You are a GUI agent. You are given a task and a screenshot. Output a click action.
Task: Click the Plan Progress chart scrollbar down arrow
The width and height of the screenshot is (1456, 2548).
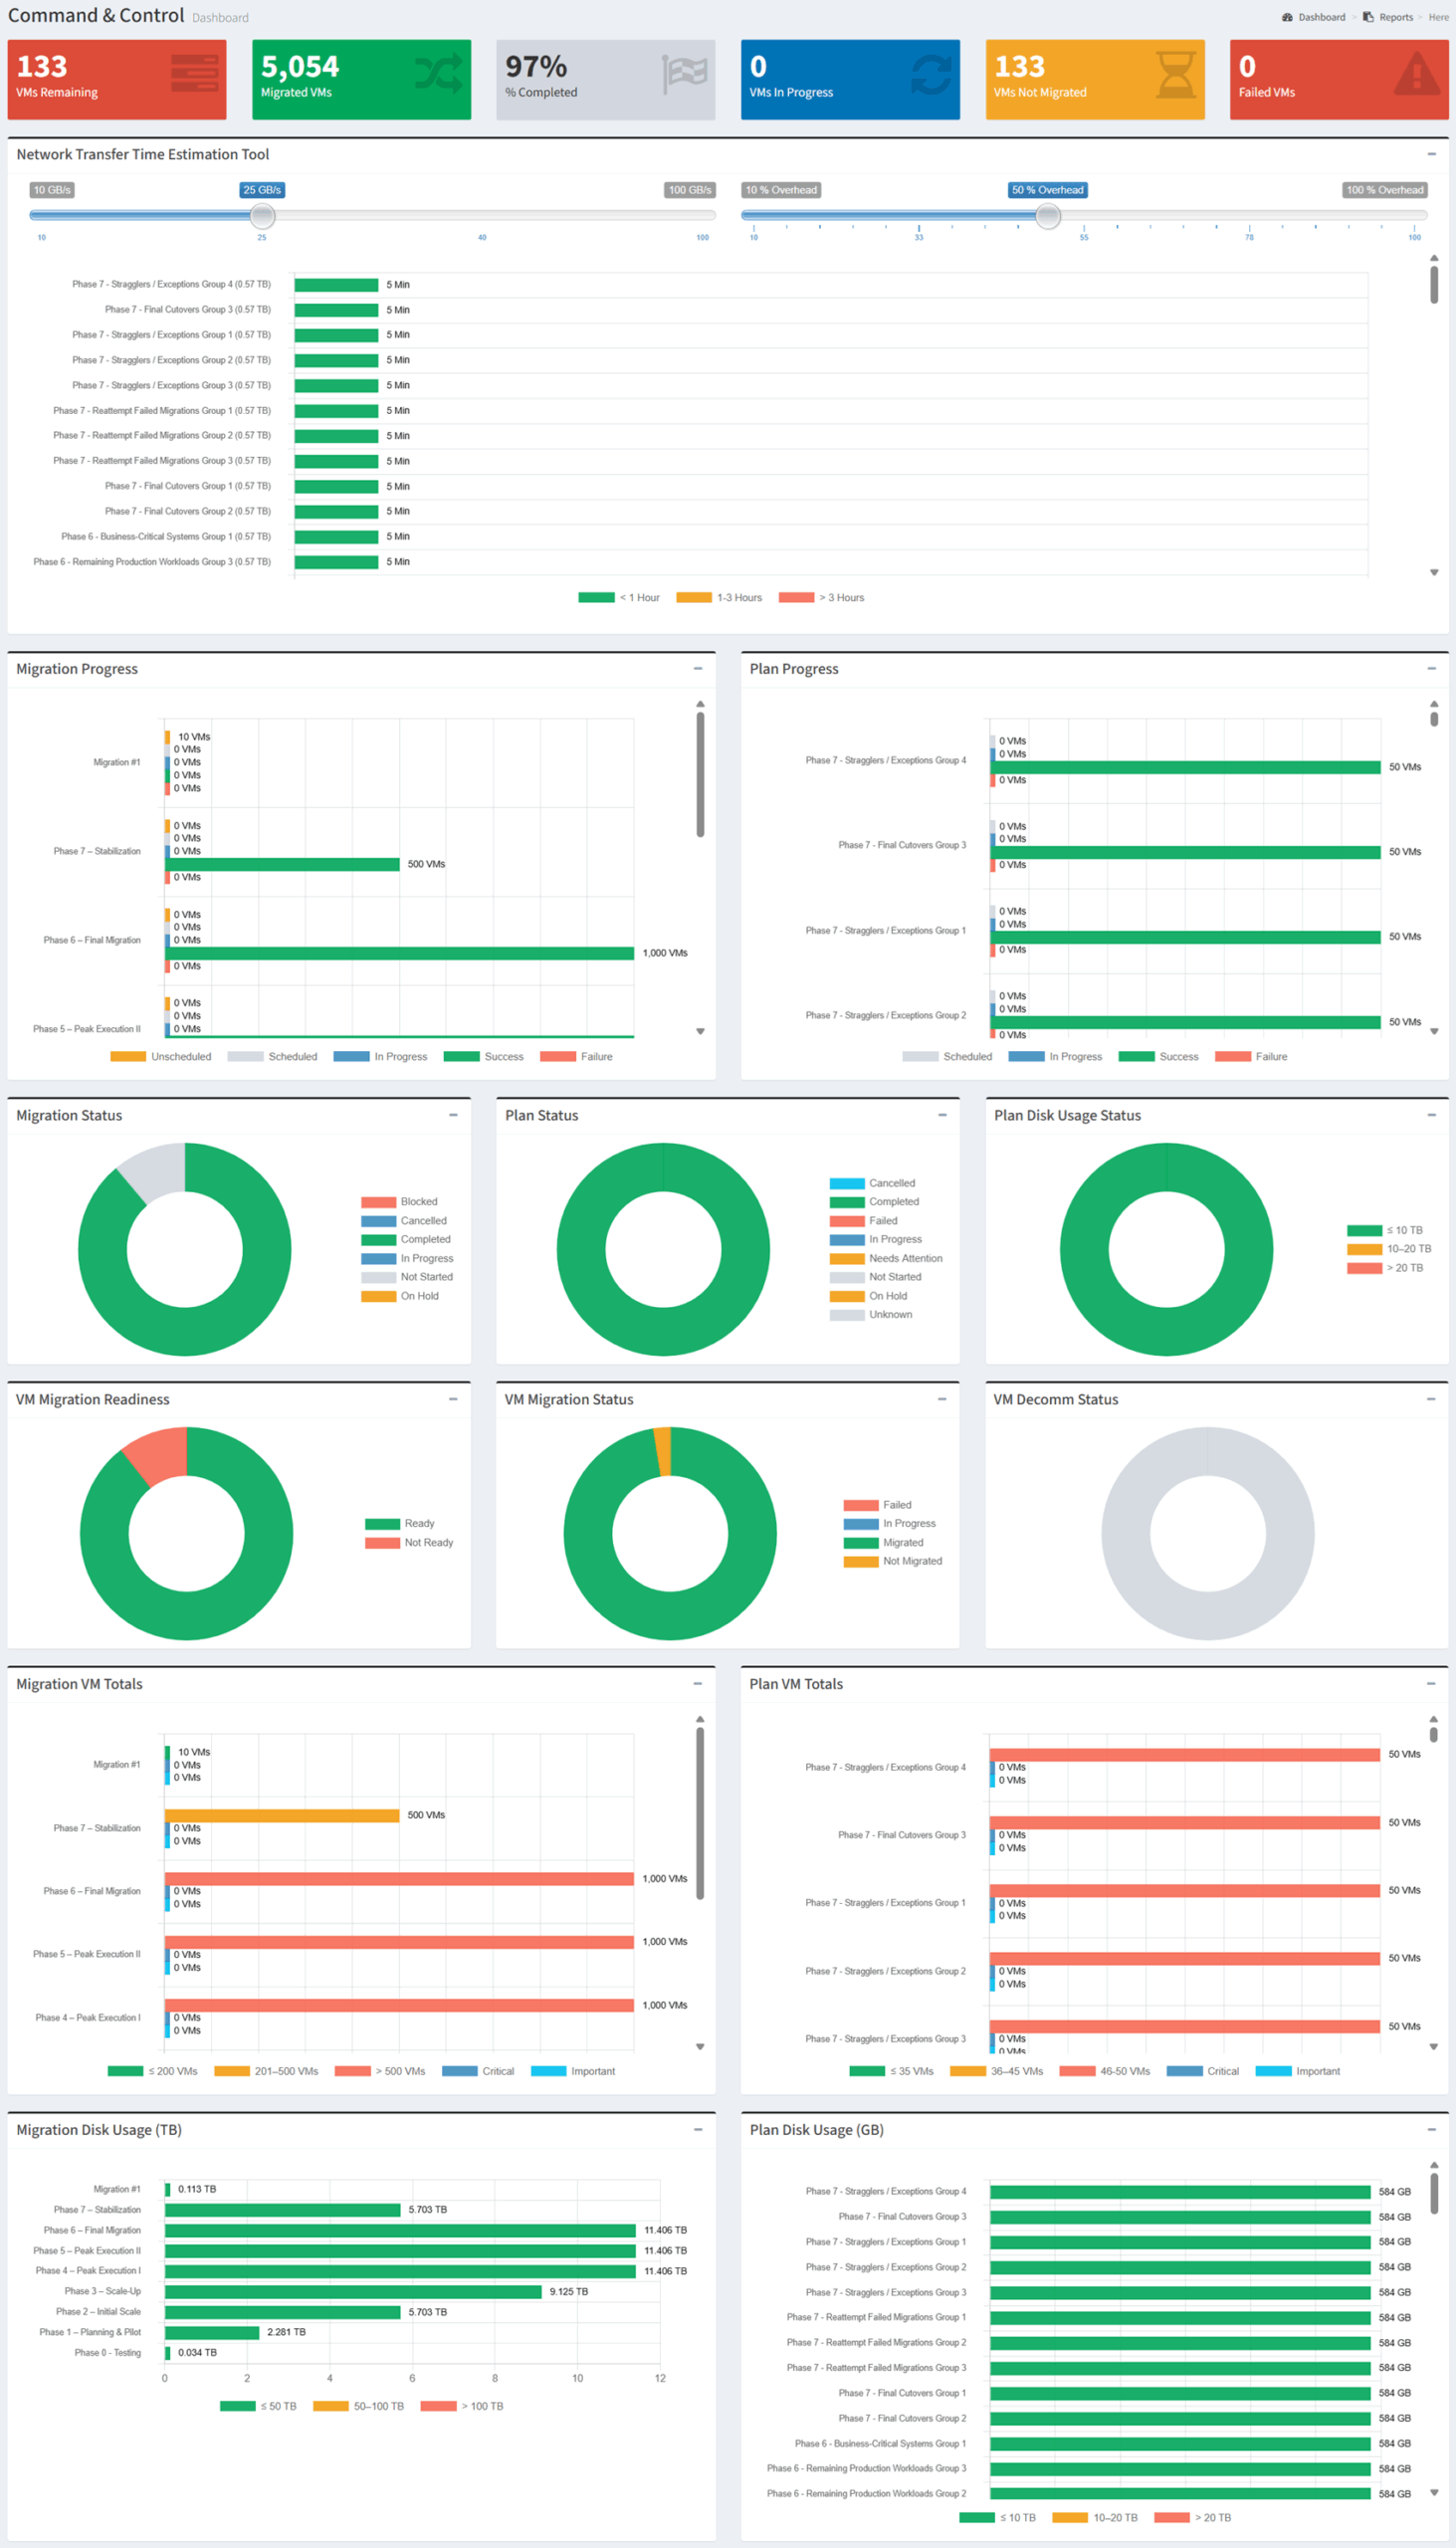[1434, 1031]
